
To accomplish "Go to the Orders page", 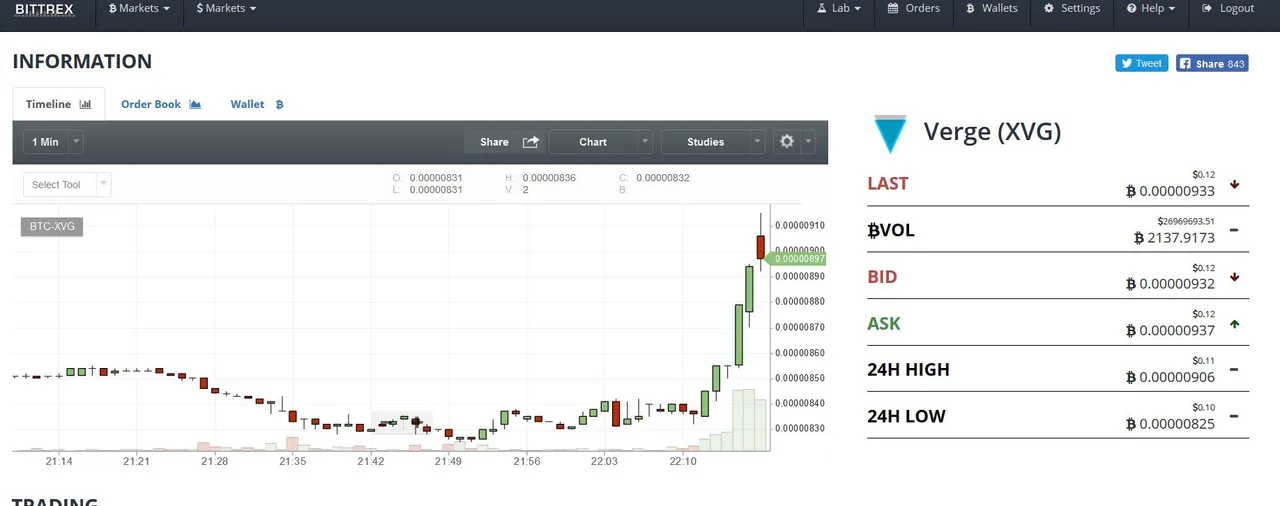I will [x=913, y=9].
